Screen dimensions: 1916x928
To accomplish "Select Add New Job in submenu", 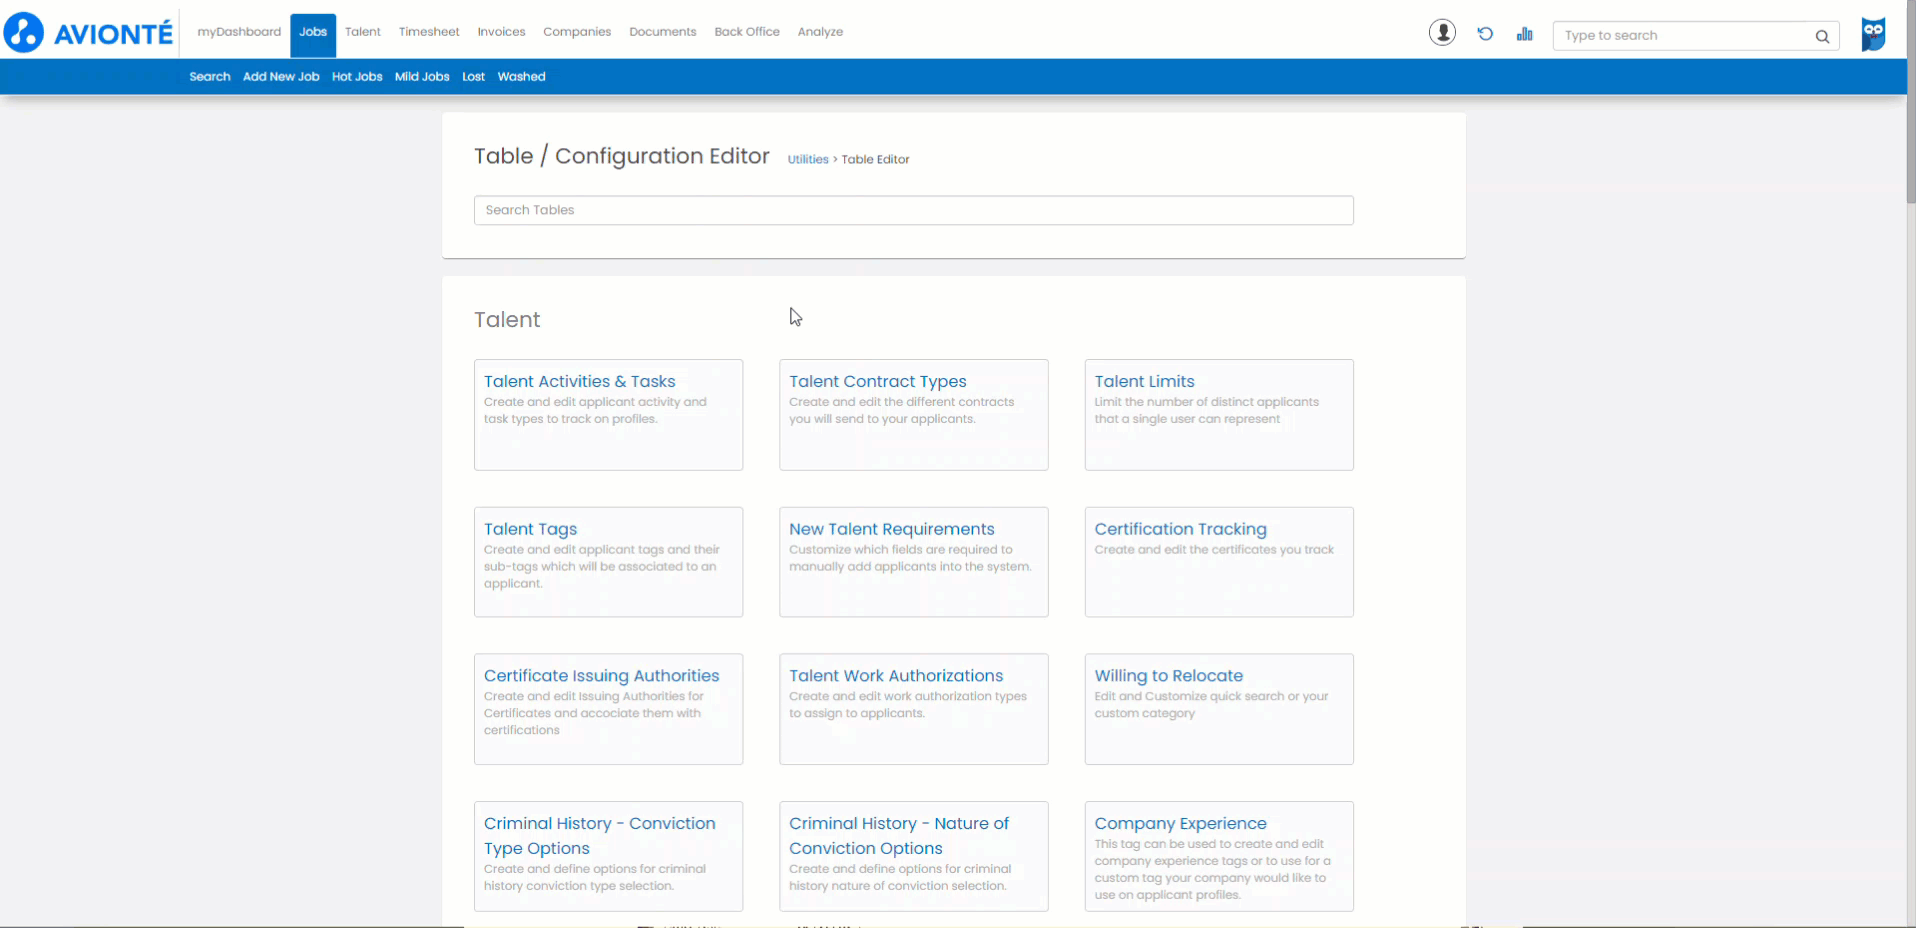I will coord(281,77).
